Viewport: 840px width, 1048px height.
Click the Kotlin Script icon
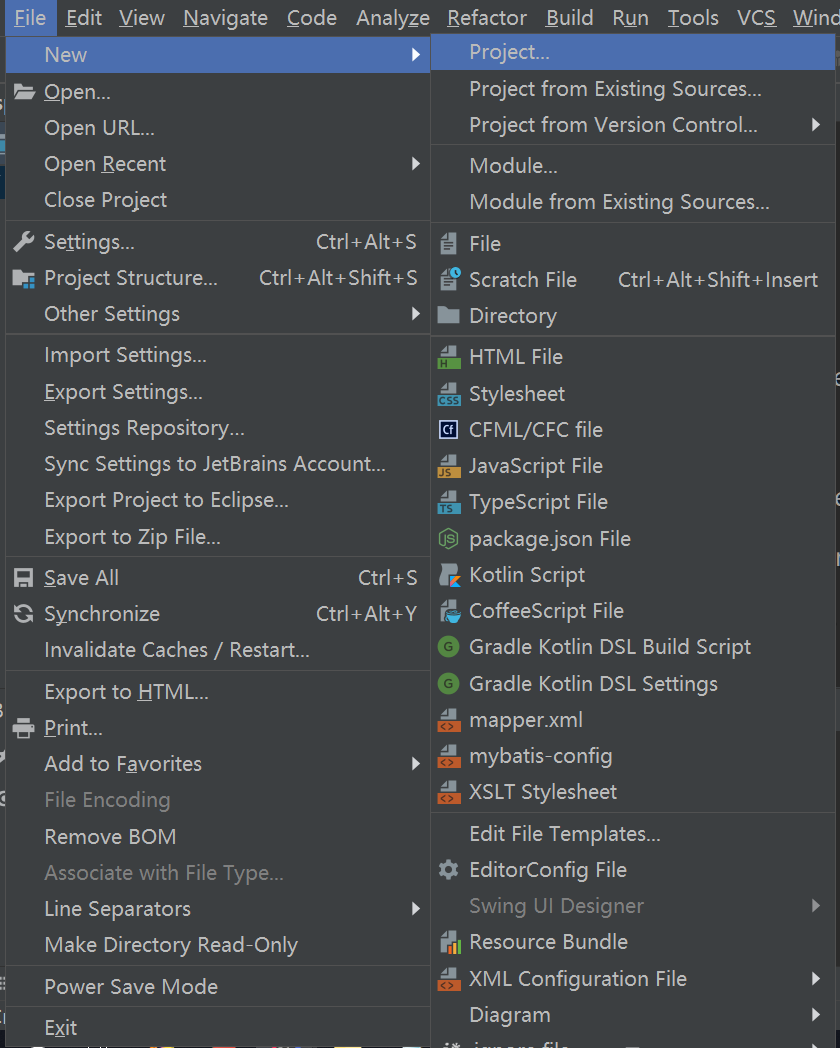click(x=449, y=575)
